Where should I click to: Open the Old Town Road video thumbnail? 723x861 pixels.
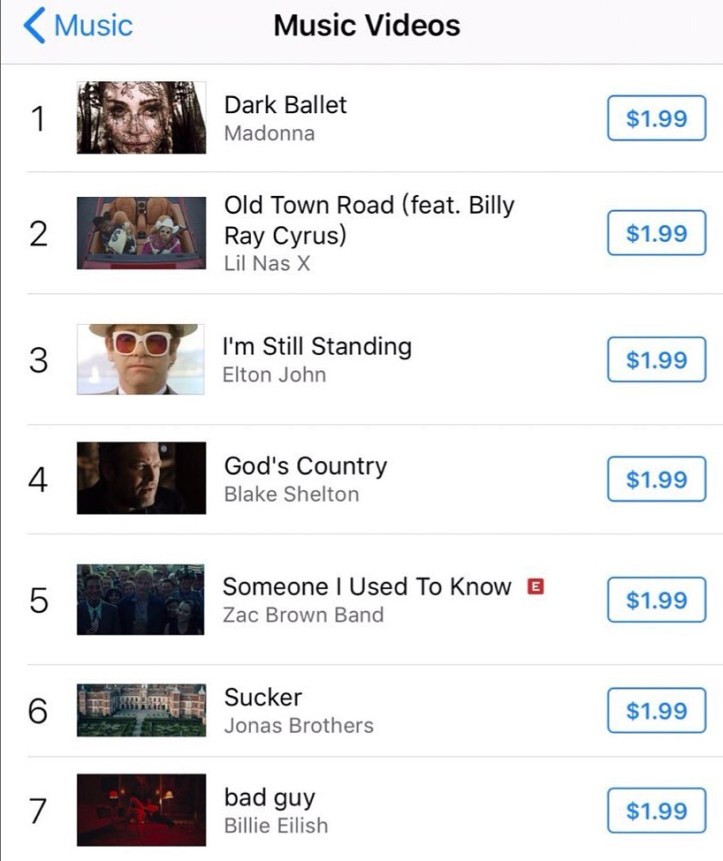141,233
